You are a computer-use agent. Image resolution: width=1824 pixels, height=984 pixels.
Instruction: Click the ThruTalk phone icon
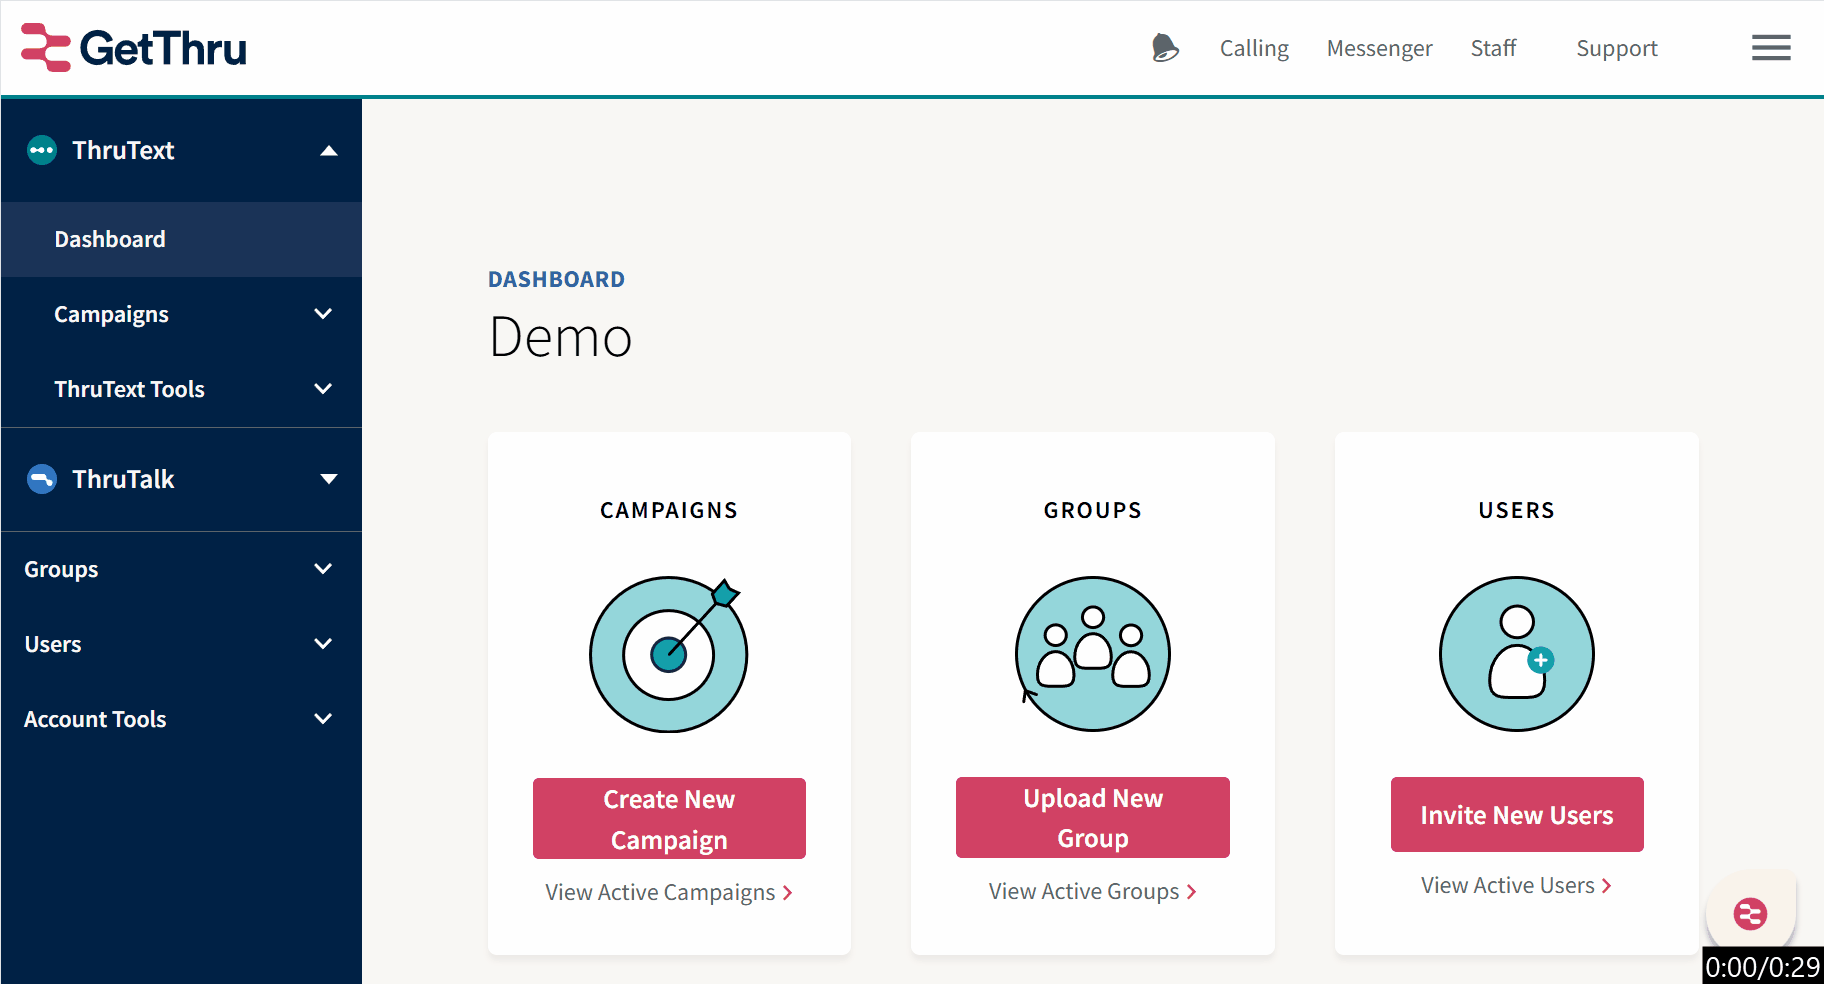point(42,479)
